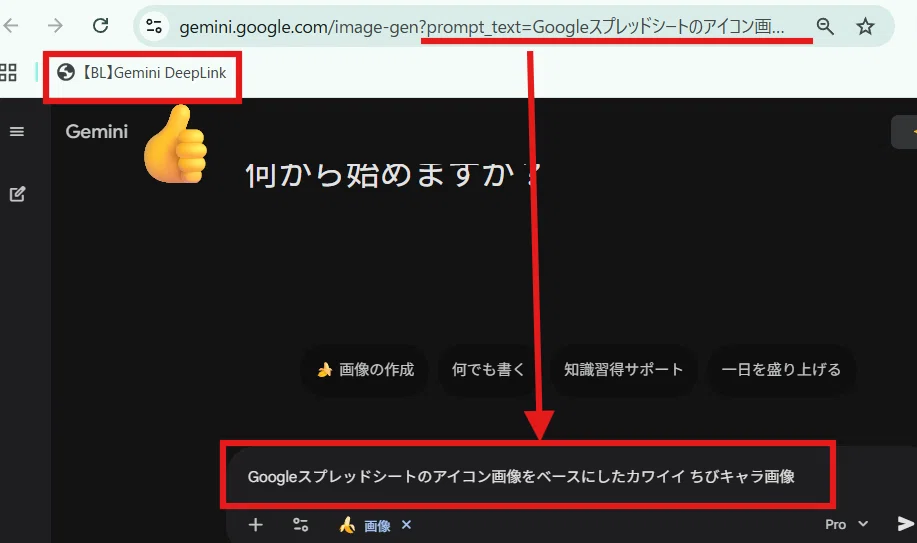Open the apps grid in bookmarks bar

8,73
